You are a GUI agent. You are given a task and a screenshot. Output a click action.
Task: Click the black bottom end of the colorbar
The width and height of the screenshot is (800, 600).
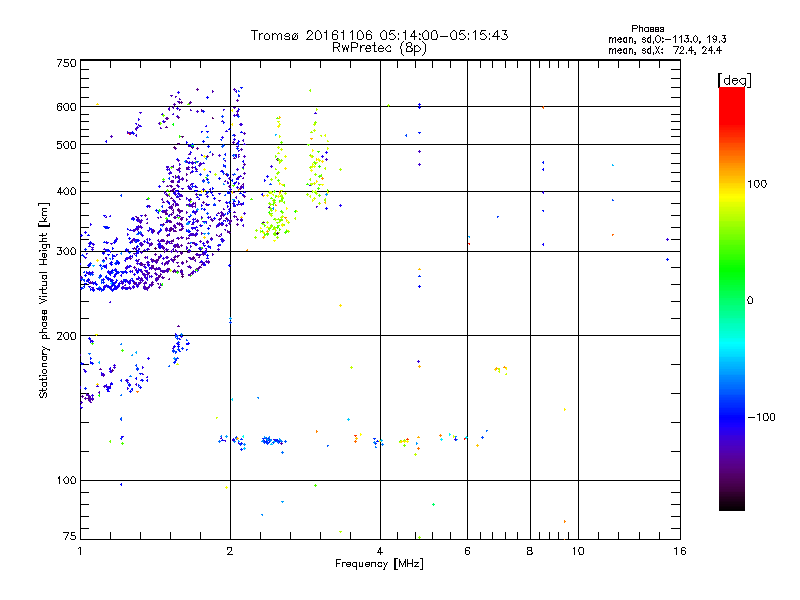[732, 504]
